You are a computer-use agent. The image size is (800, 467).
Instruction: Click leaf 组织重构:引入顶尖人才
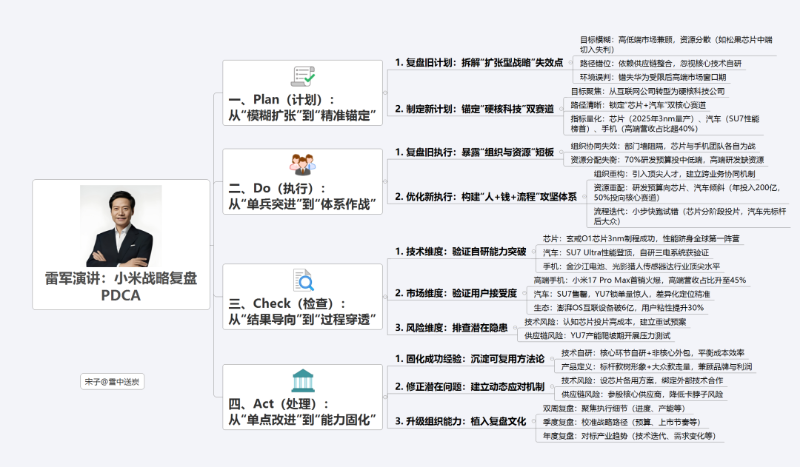tap(674, 174)
